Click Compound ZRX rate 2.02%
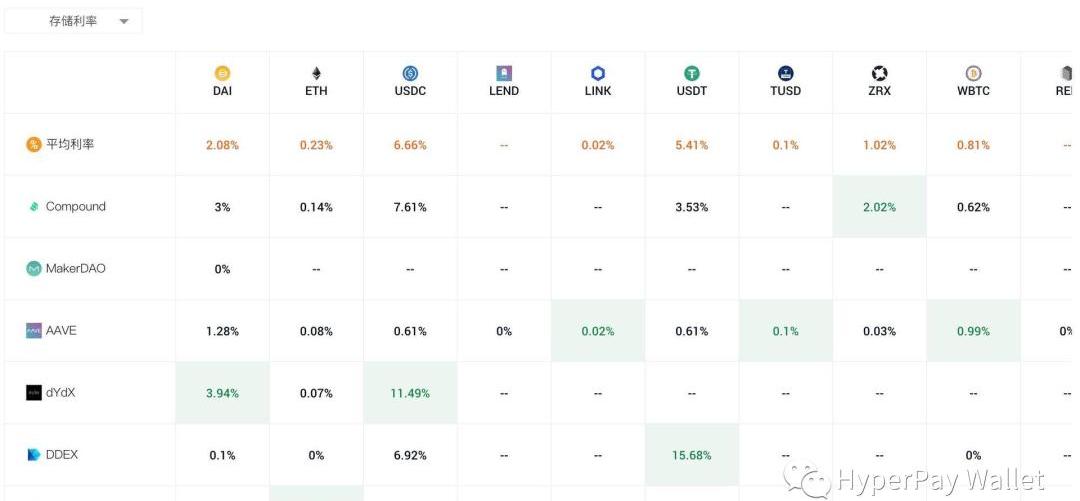Image resolution: width=1080 pixels, height=501 pixels. tap(879, 207)
